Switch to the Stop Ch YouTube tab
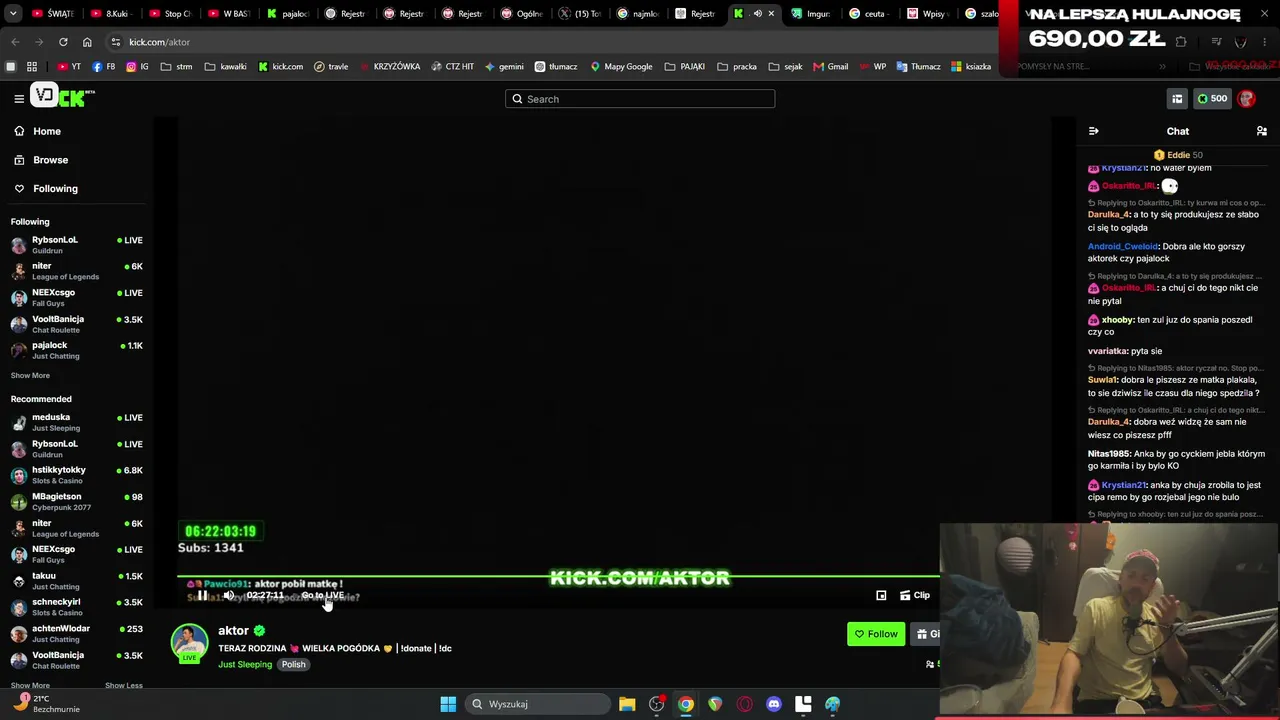This screenshot has width=1280, height=720. [171, 14]
